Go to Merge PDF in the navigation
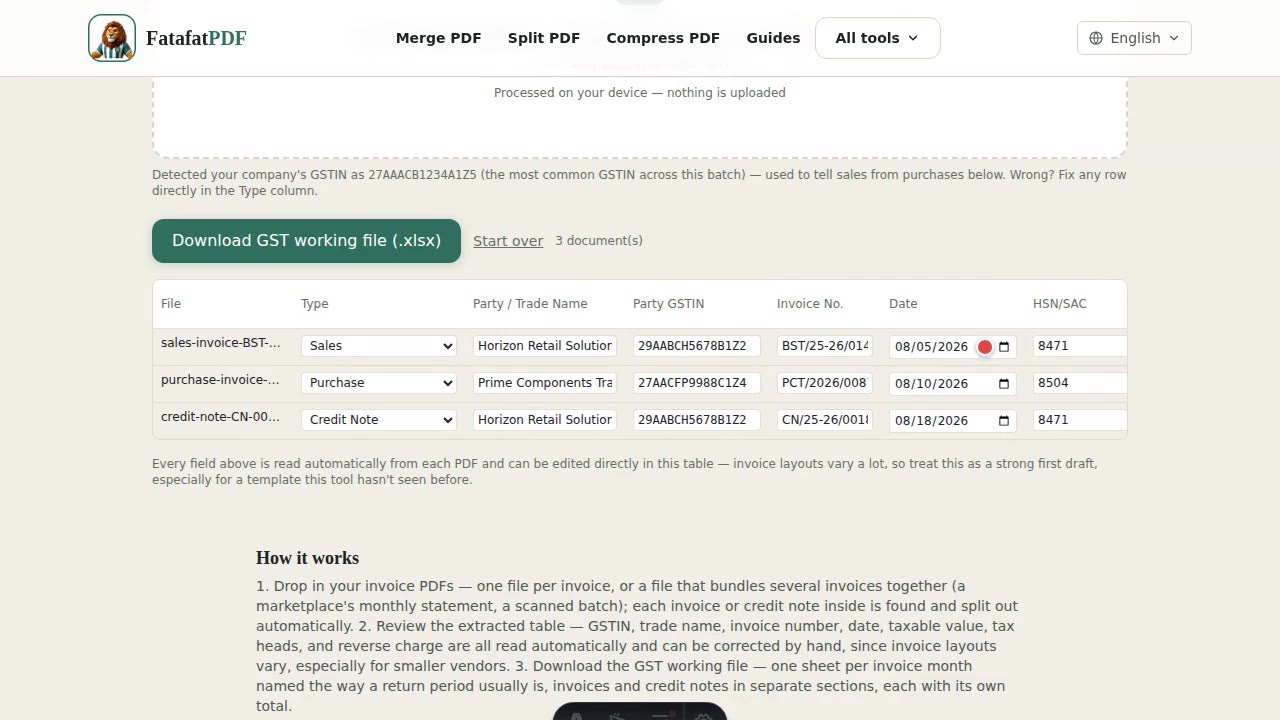The width and height of the screenshot is (1280, 720). coord(438,38)
